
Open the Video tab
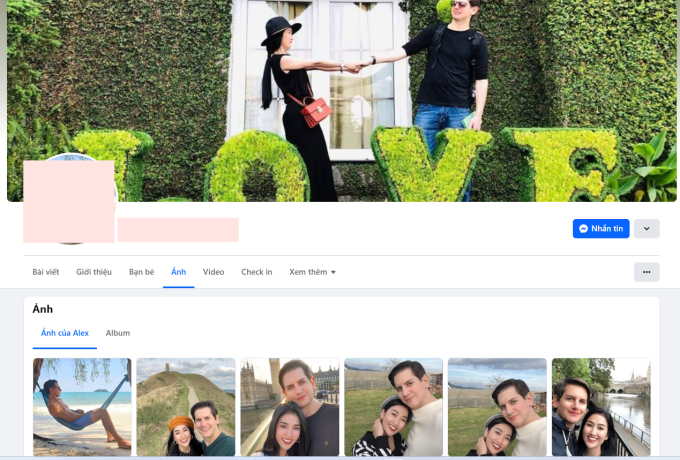[x=213, y=272]
